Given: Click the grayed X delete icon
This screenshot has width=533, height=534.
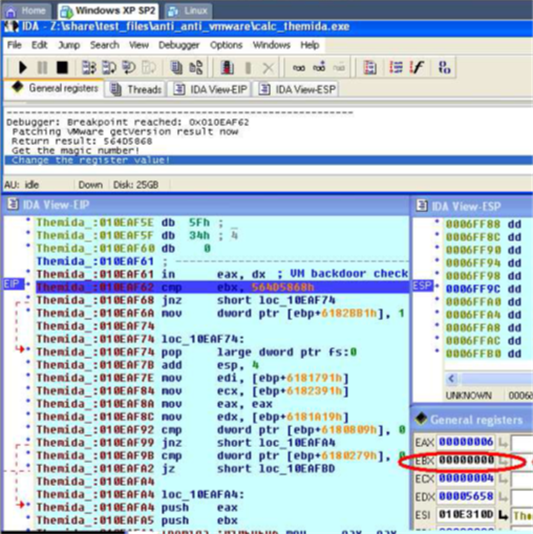Looking at the screenshot, I should pyautogui.click(x=268, y=68).
